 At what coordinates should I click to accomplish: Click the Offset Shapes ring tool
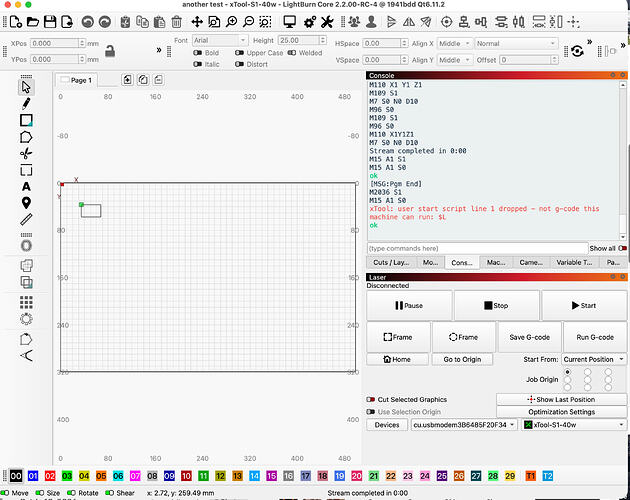click(x=26, y=246)
